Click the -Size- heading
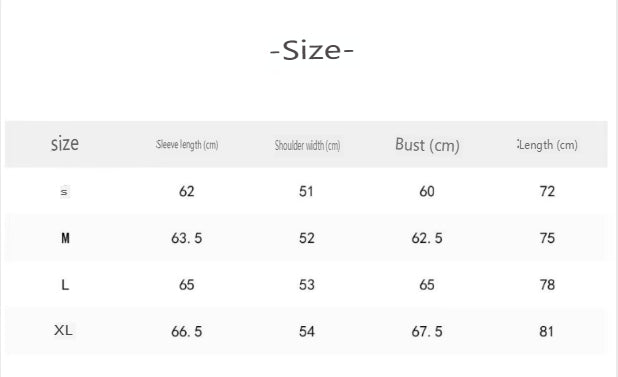 (312, 51)
